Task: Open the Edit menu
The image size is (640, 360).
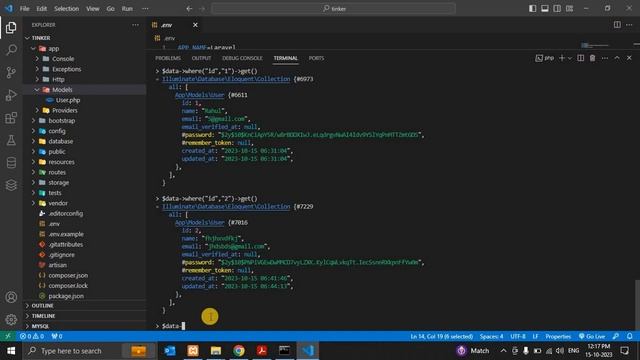Action: [42, 9]
